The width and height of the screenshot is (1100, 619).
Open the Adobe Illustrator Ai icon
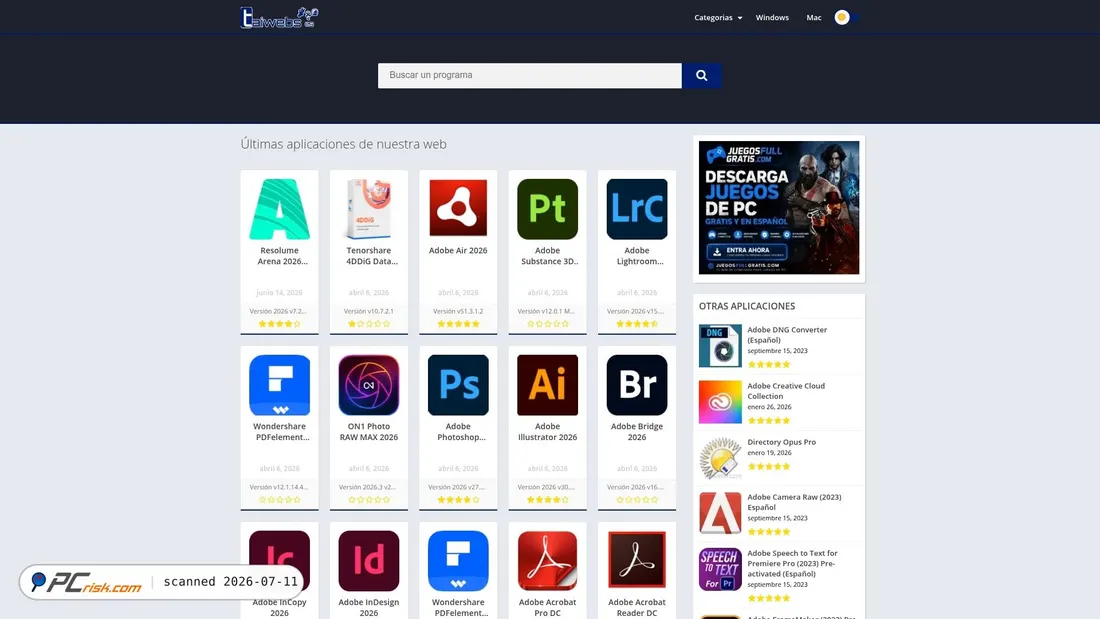547,385
